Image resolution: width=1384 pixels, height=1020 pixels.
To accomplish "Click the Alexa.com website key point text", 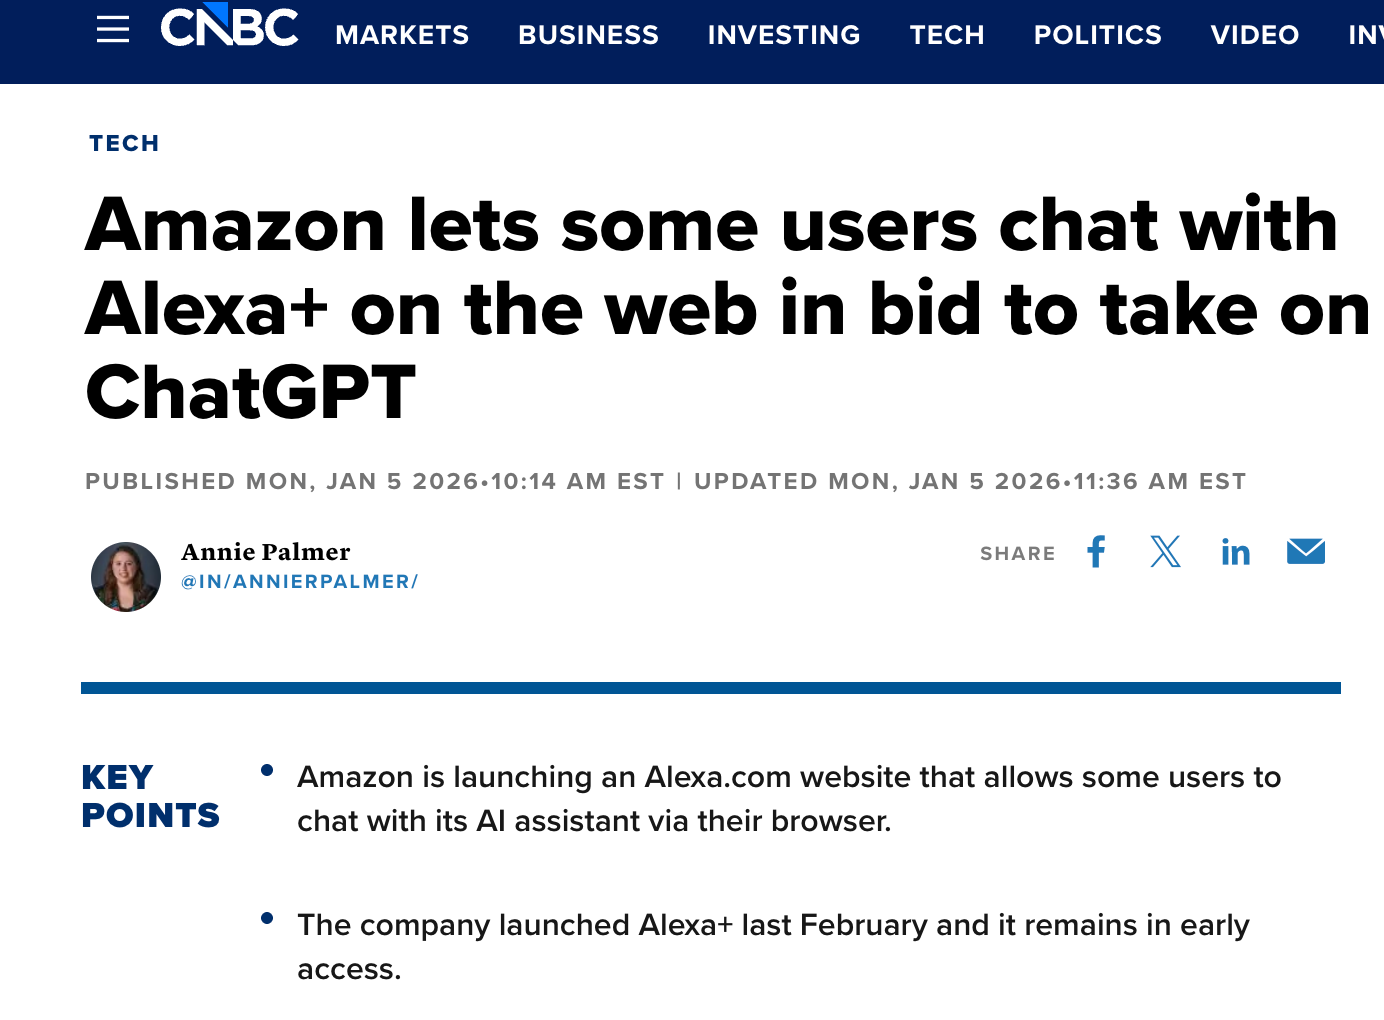I will coord(788,798).
